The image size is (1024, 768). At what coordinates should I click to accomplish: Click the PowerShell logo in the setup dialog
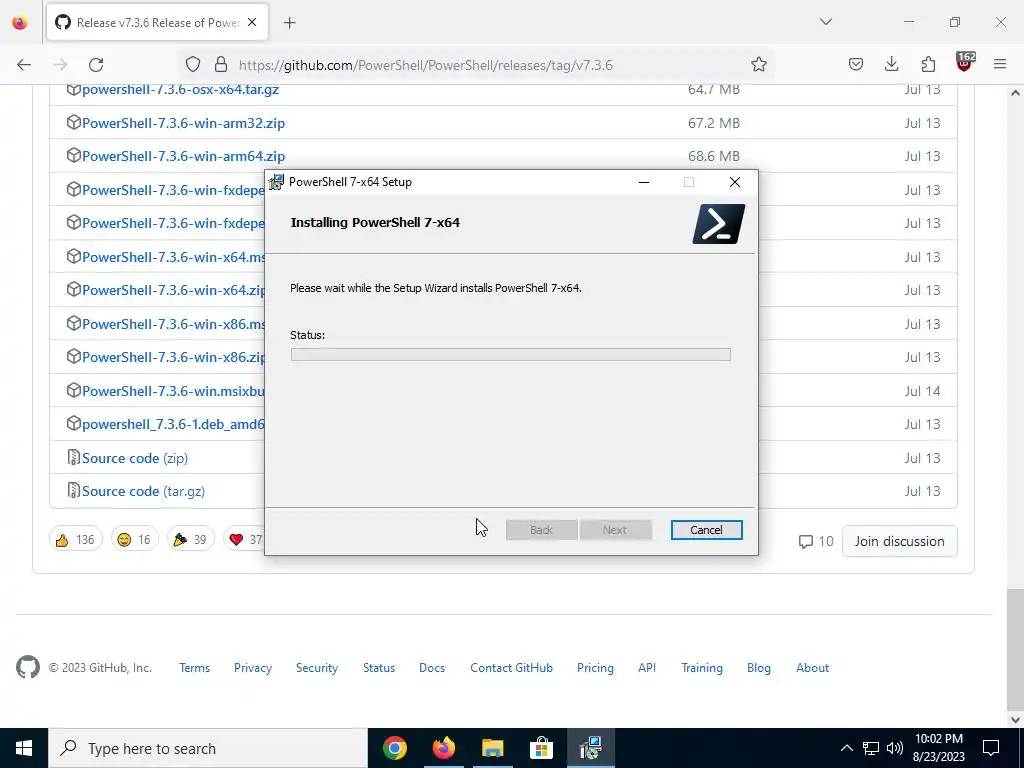(719, 224)
